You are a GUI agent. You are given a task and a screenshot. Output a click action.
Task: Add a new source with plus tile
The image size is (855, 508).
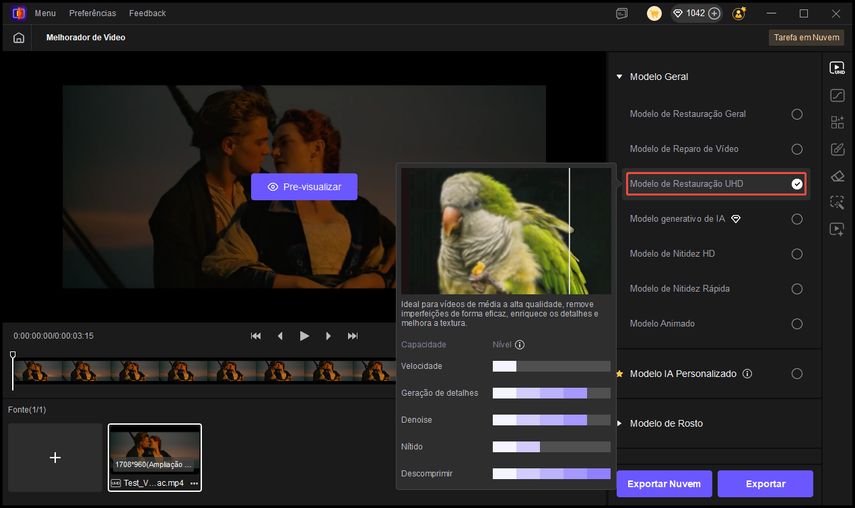[55, 457]
